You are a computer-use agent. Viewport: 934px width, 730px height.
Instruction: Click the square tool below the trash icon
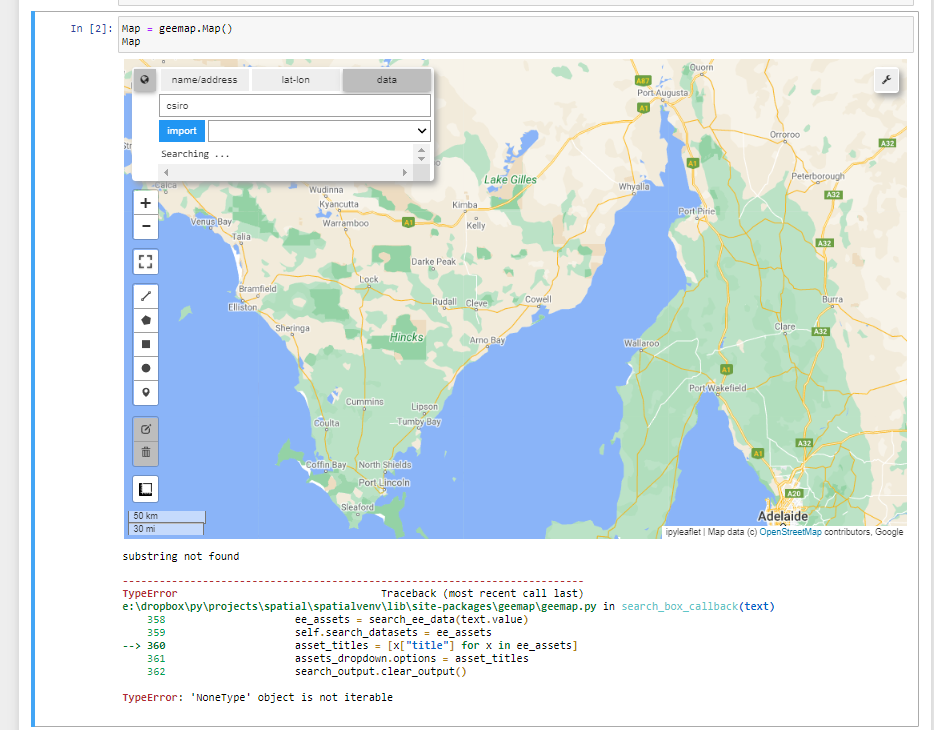pyautogui.click(x=145, y=488)
